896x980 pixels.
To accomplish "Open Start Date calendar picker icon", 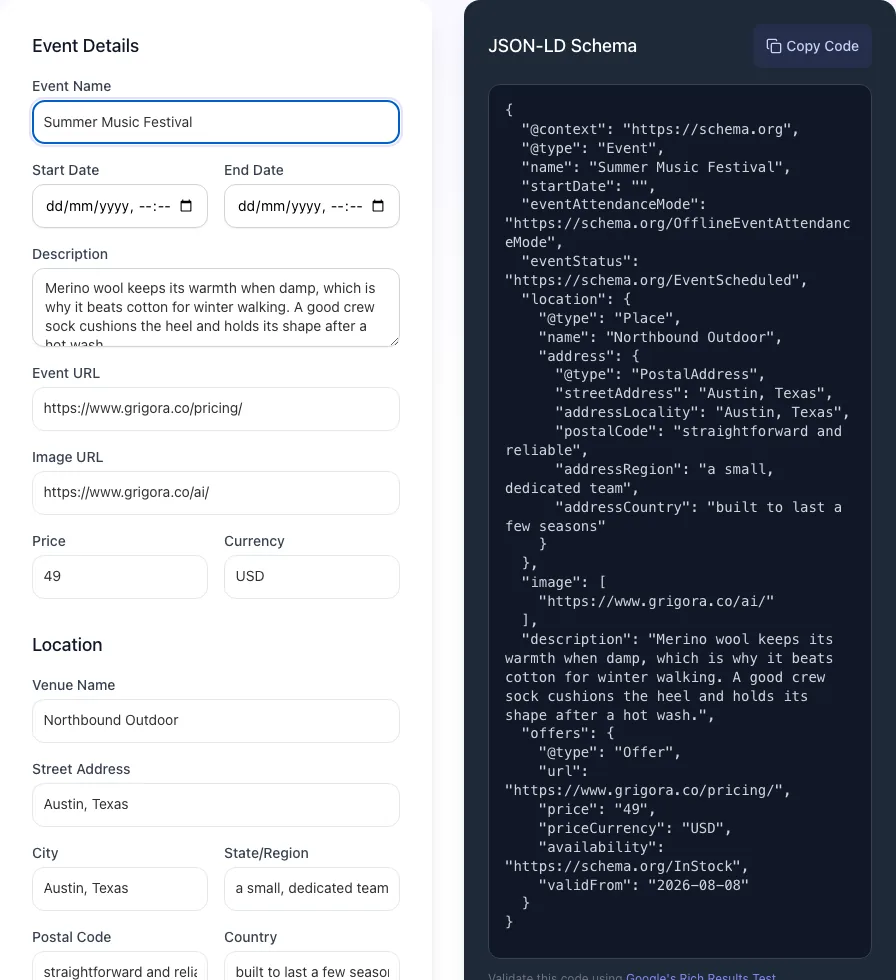I will 186,206.
